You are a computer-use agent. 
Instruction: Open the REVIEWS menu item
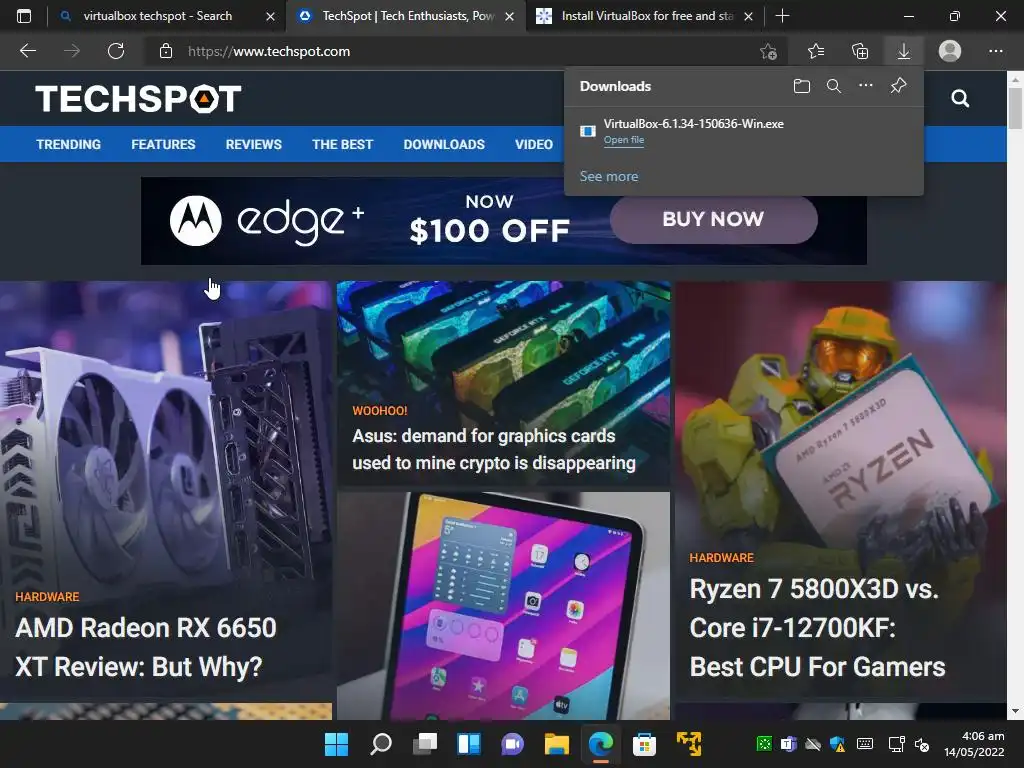[x=254, y=144]
